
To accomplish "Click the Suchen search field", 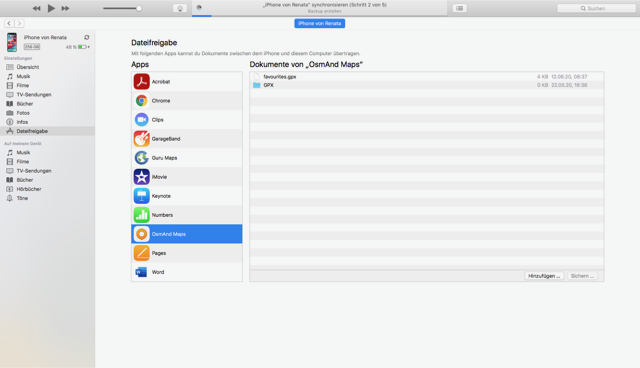I will pos(596,8).
